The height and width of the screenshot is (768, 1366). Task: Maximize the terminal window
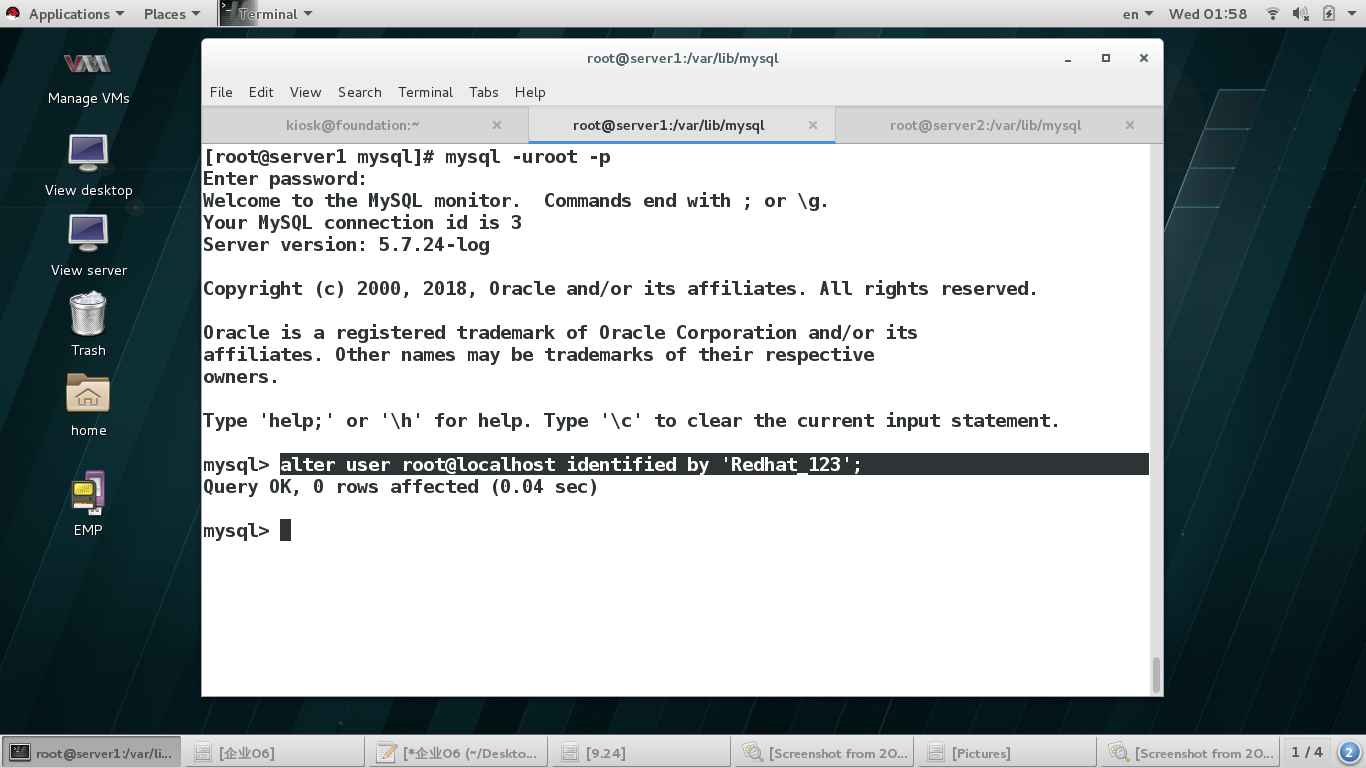pos(1106,58)
